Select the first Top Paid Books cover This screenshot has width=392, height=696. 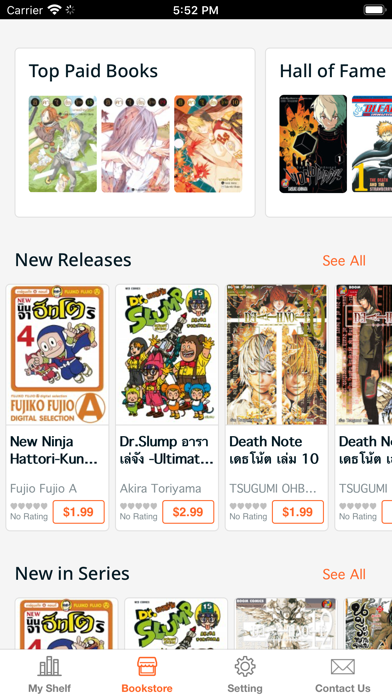coord(63,144)
